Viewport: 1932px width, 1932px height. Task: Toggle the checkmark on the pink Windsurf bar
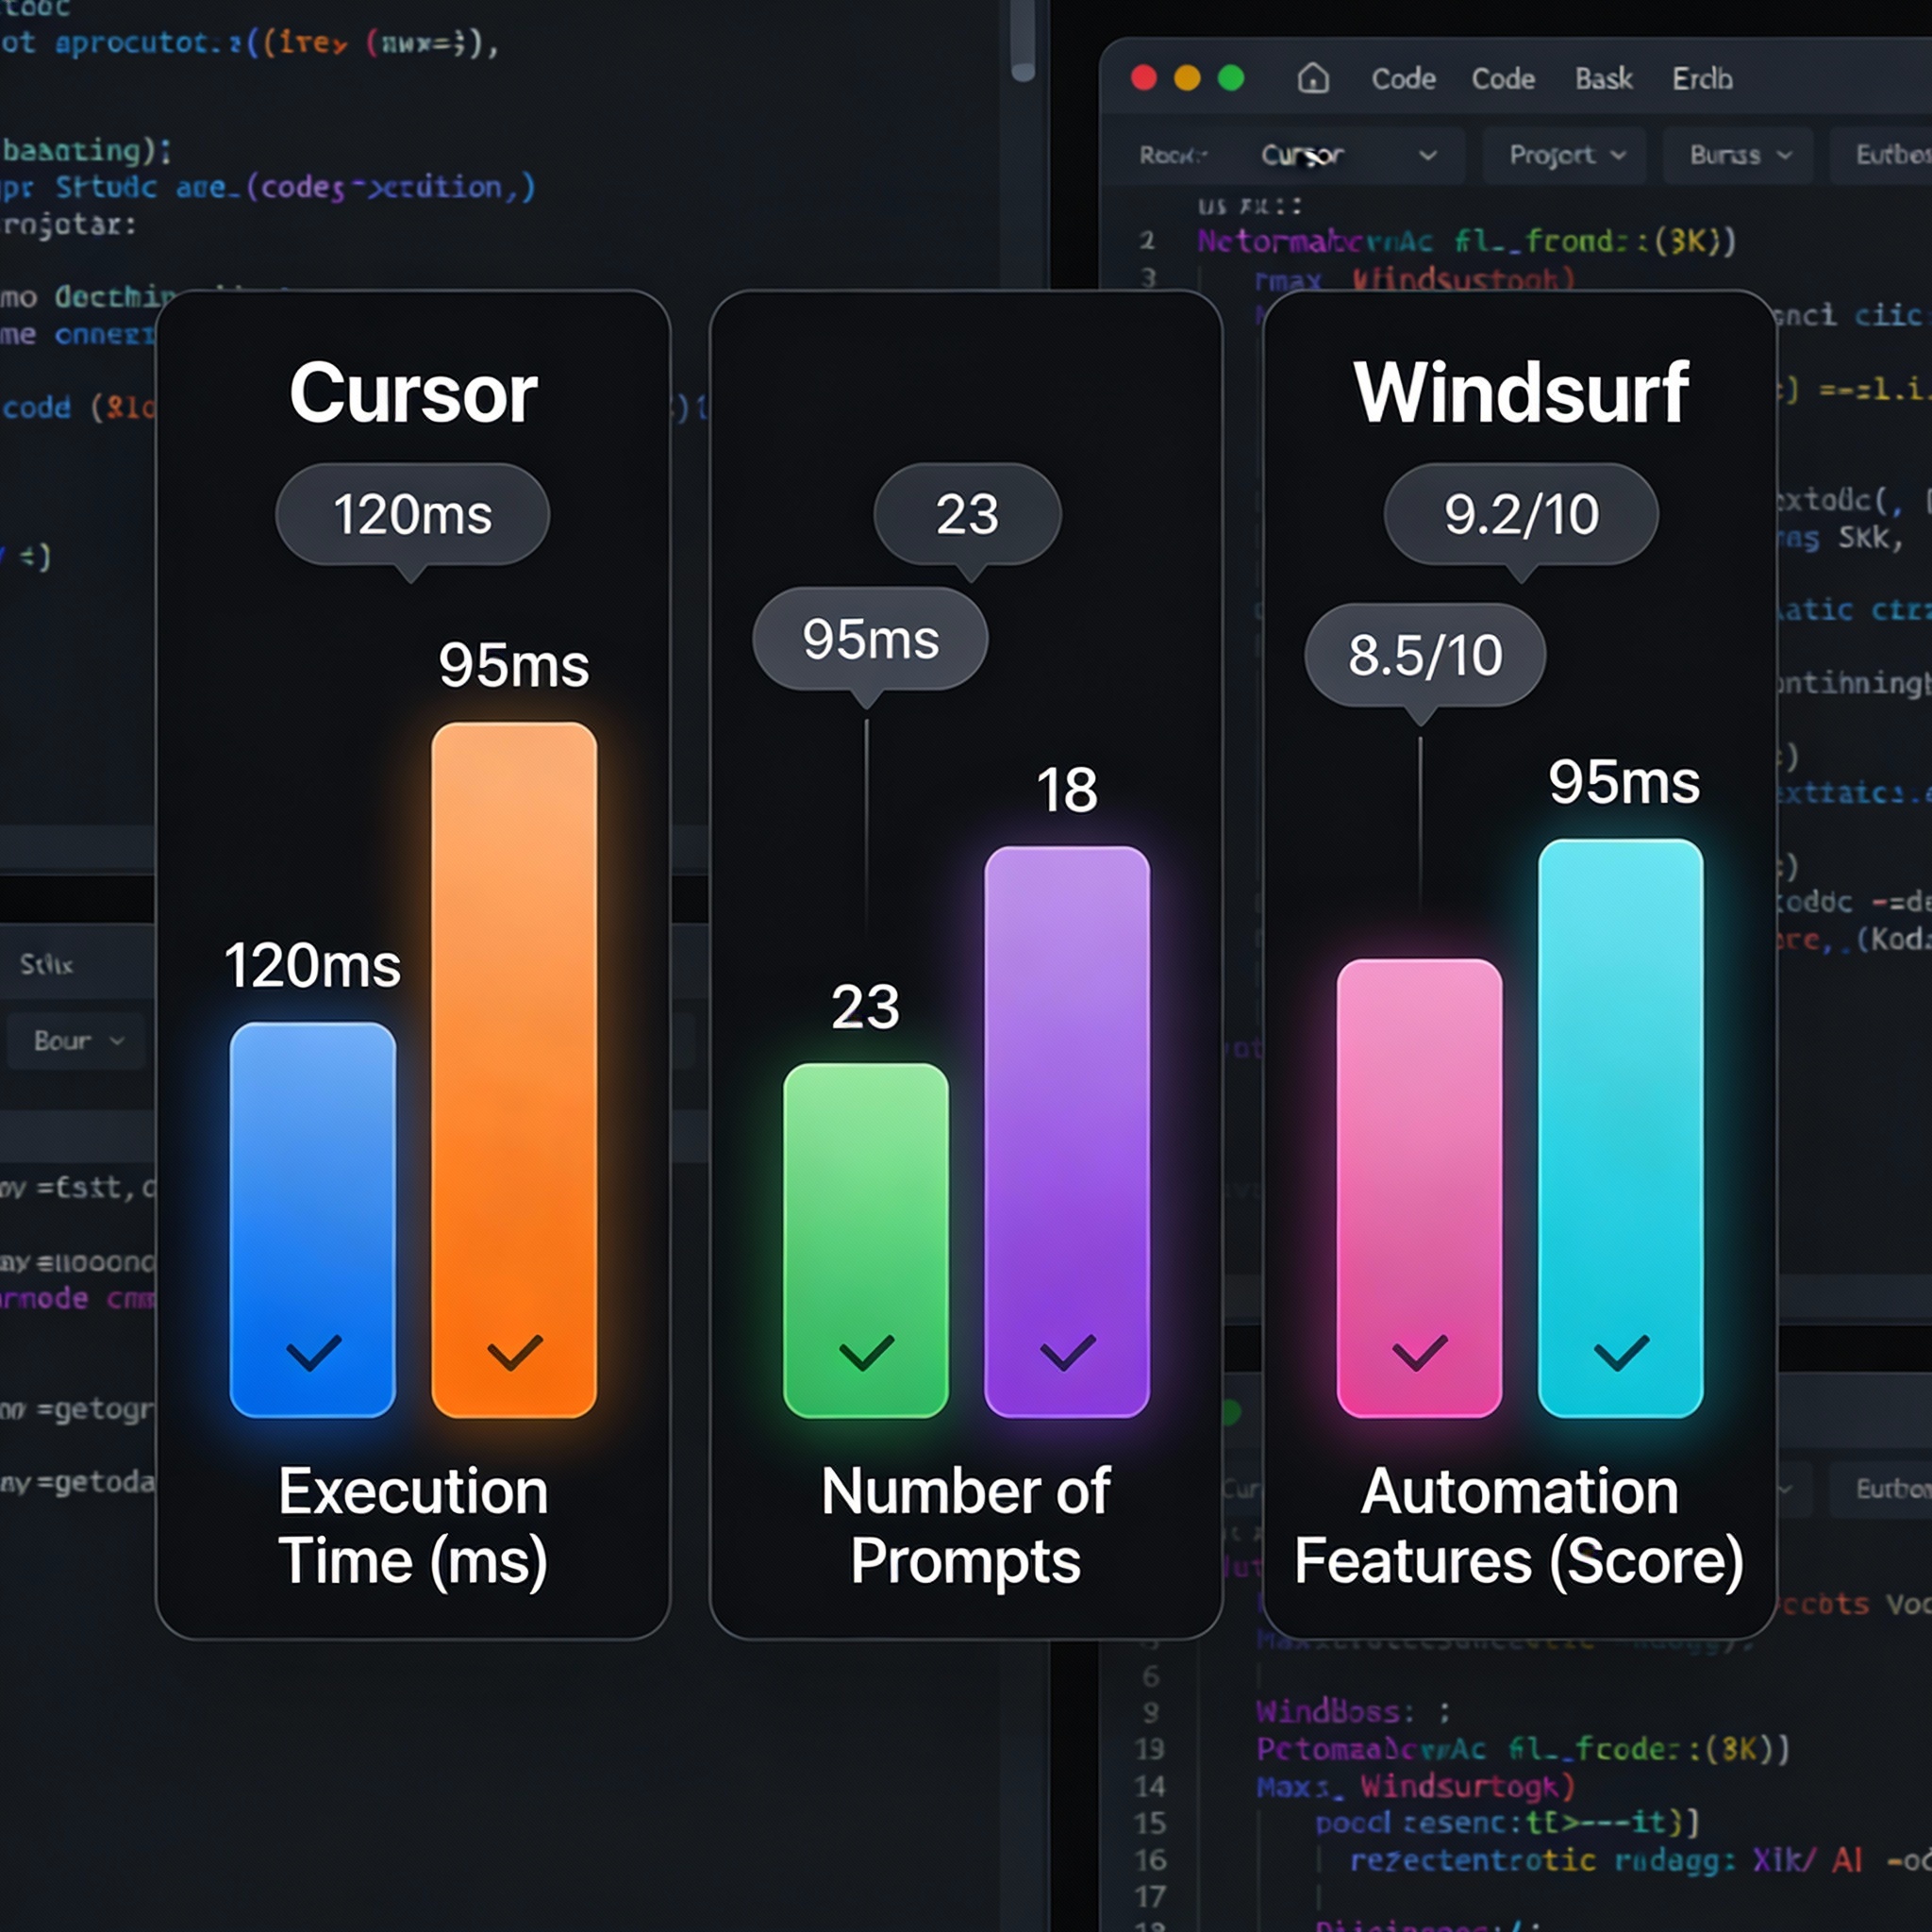[1418, 1352]
